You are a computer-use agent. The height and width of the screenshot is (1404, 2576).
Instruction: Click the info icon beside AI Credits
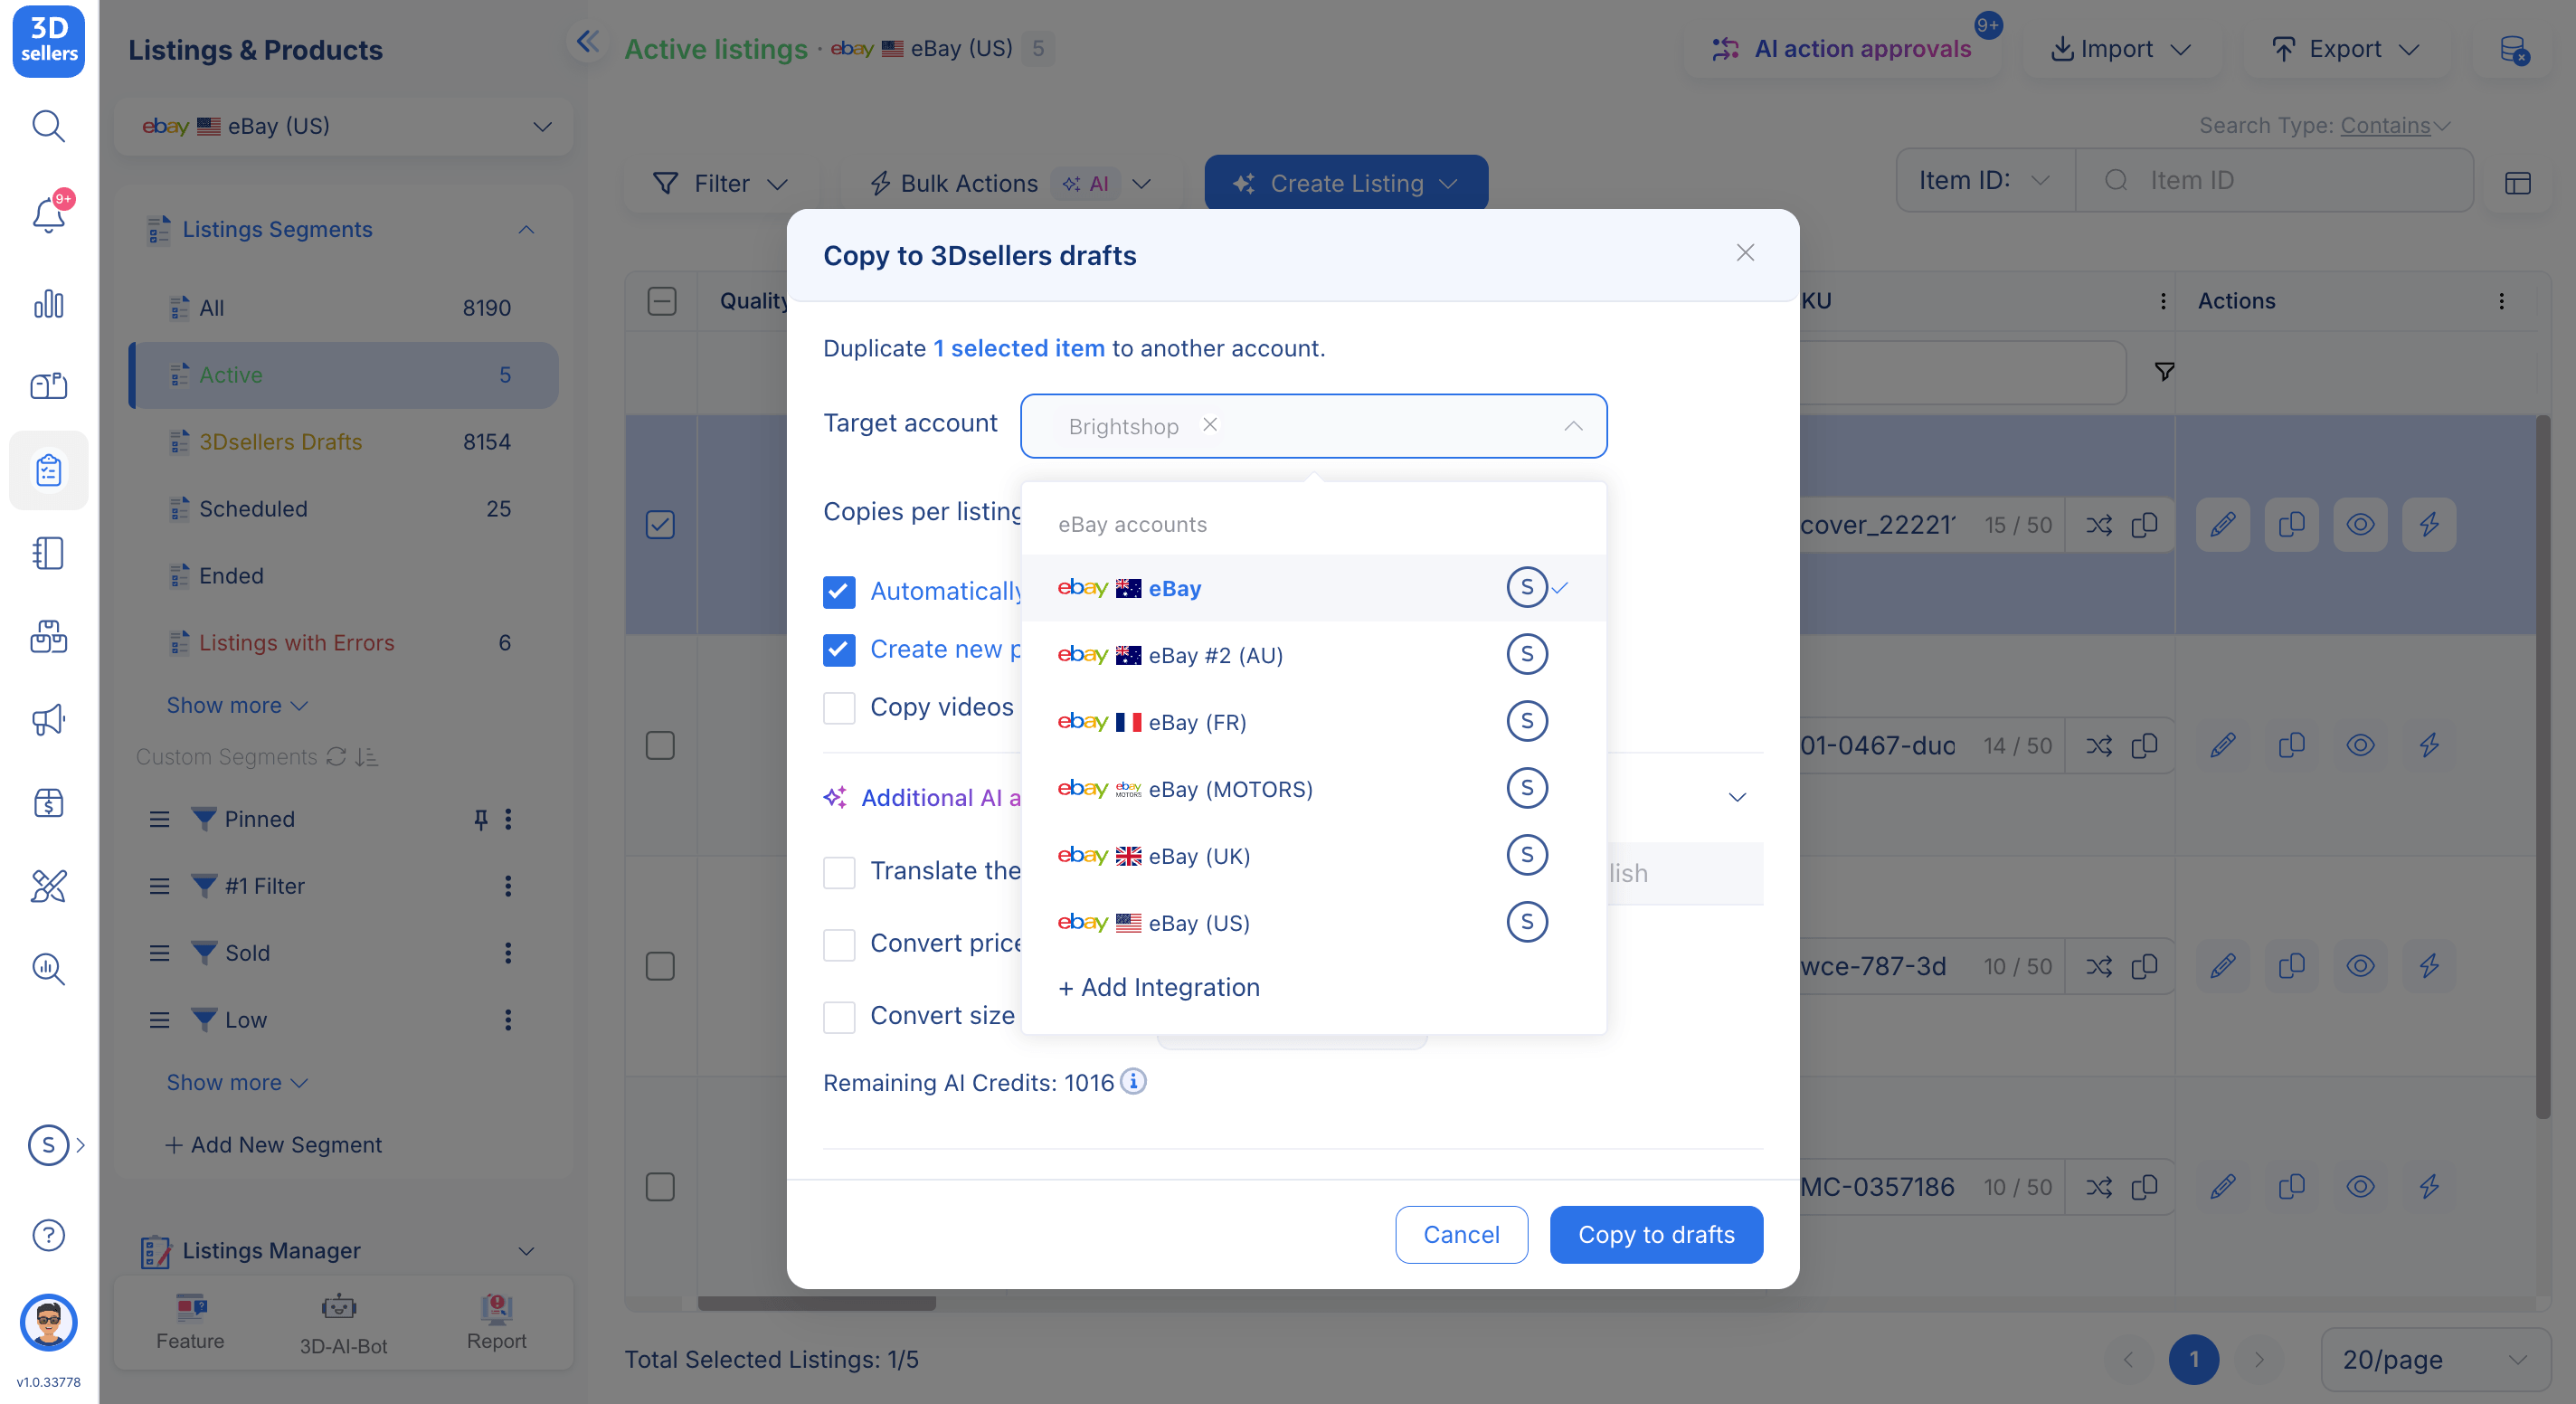pos(1133,1082)
